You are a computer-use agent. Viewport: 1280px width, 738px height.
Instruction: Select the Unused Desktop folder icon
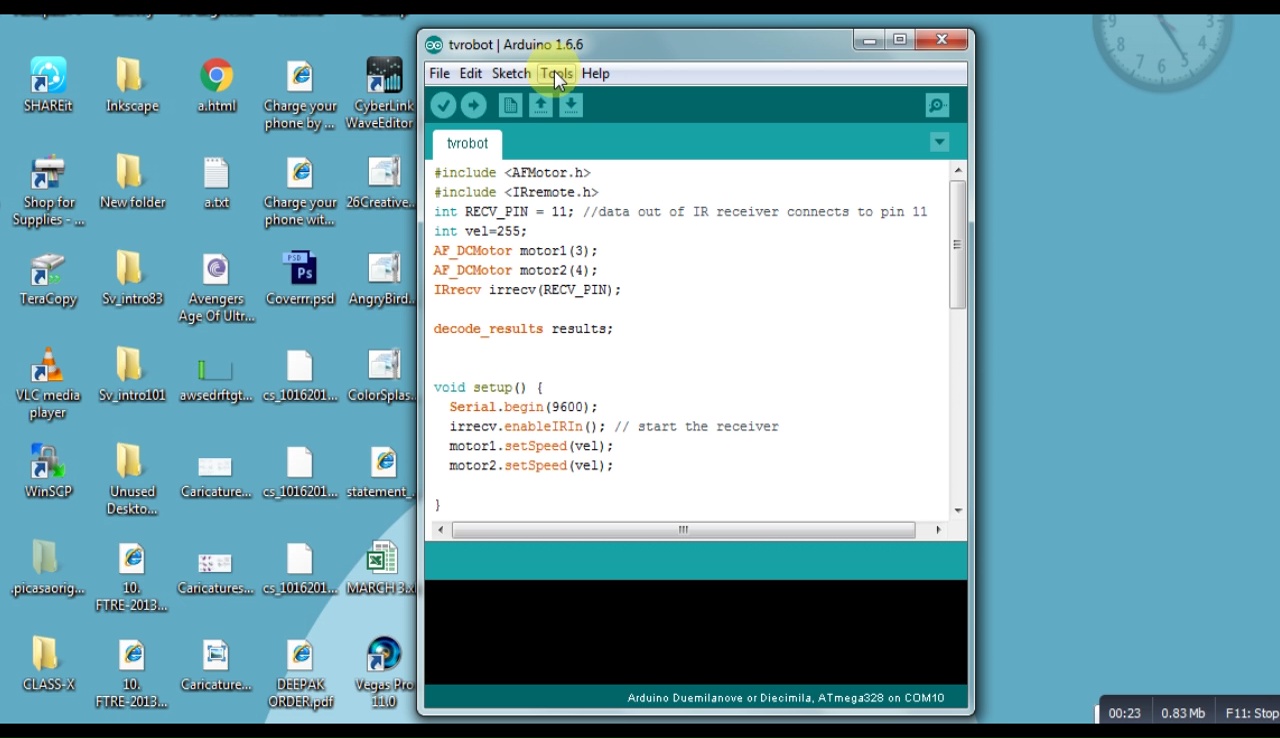(132, 480)
